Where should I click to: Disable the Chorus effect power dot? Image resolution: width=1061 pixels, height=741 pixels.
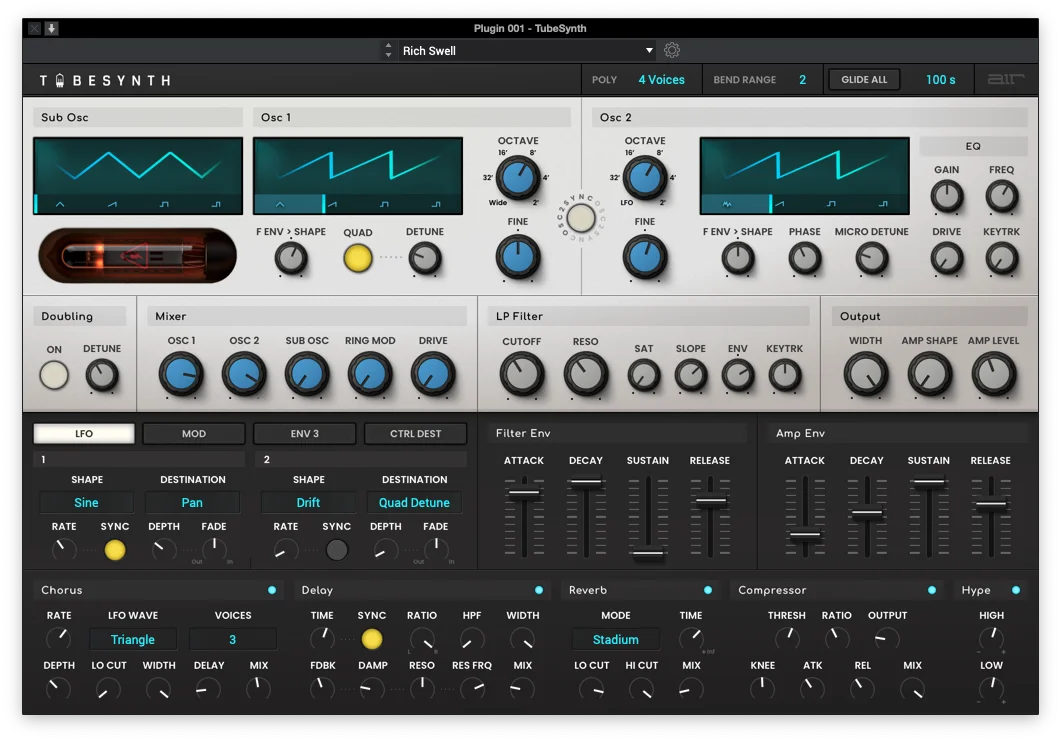[272, 590]
